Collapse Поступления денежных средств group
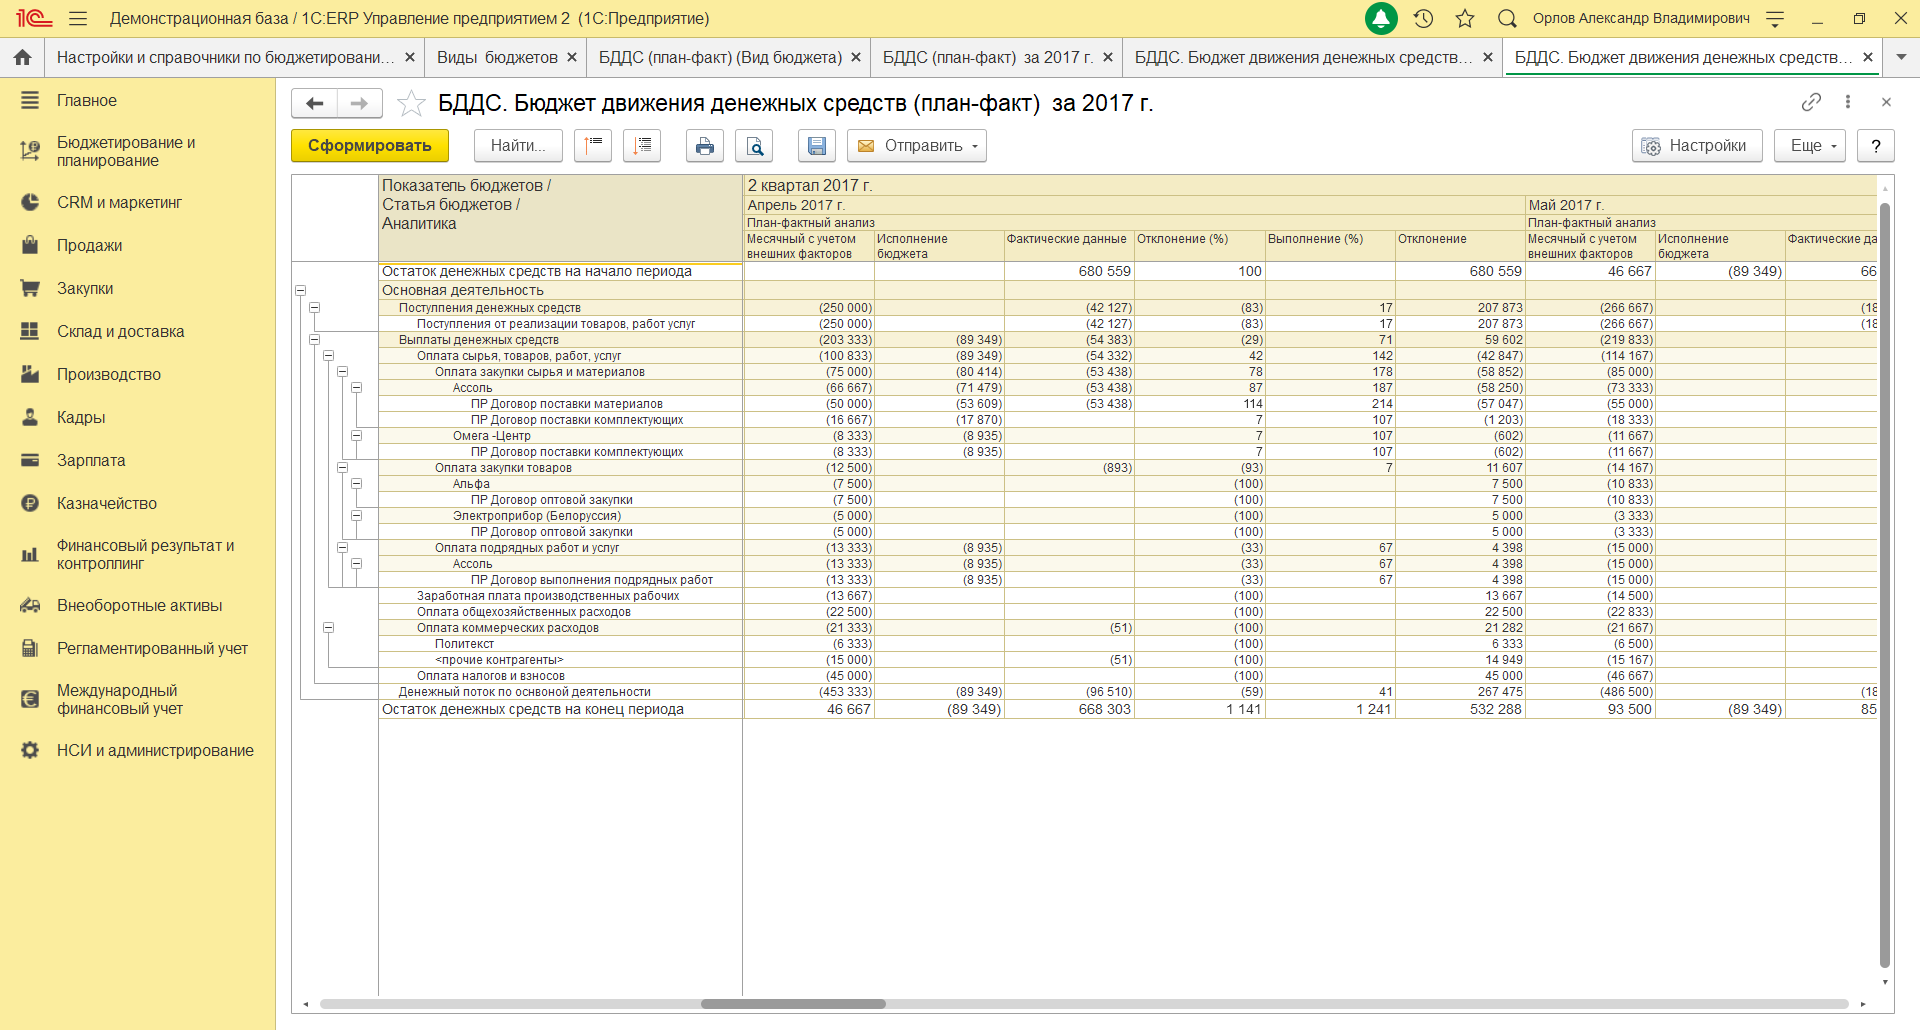This screenshot has width=1920, height=1030. [314, 308]
